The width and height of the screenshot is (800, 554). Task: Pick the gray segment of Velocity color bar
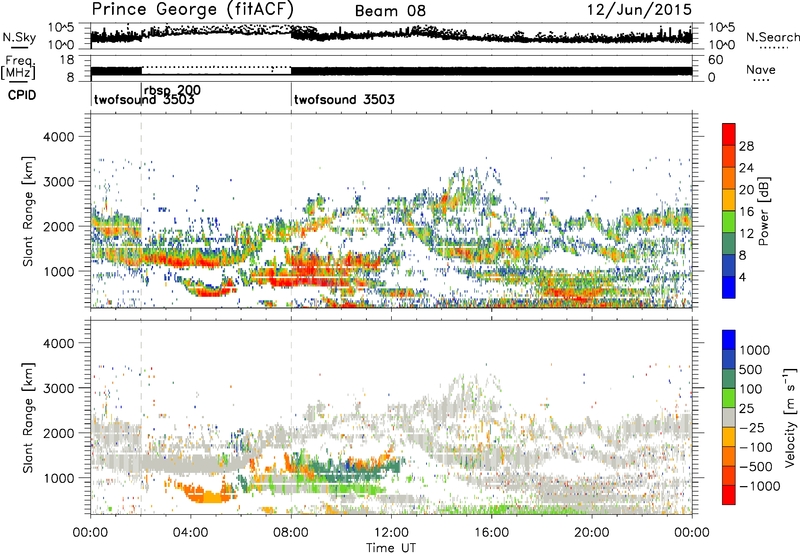pos(729,417)
